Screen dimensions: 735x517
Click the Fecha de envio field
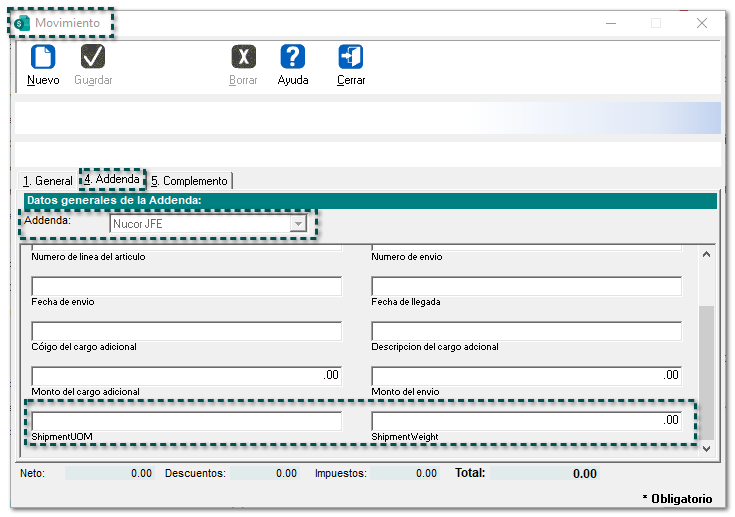[x=186, y=286]
